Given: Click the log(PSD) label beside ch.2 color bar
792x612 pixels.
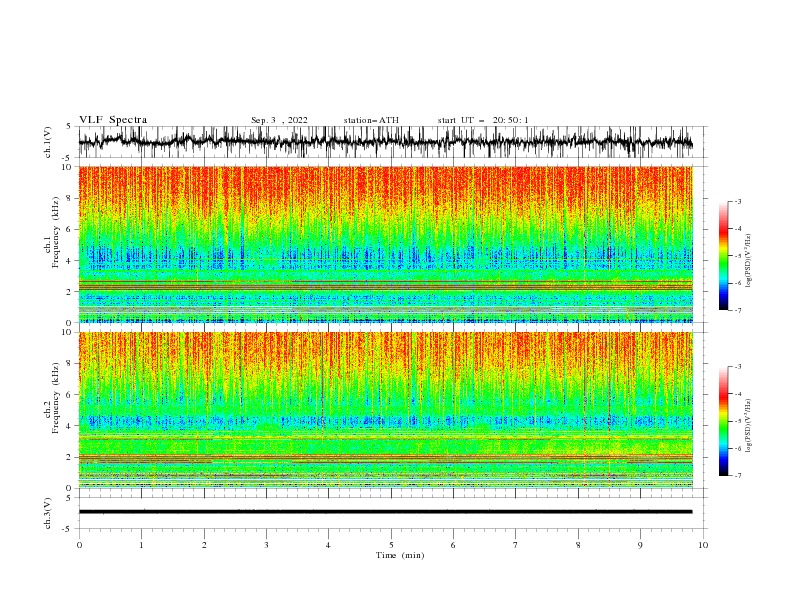Looking at the screenshot, I should coord(748,425).
